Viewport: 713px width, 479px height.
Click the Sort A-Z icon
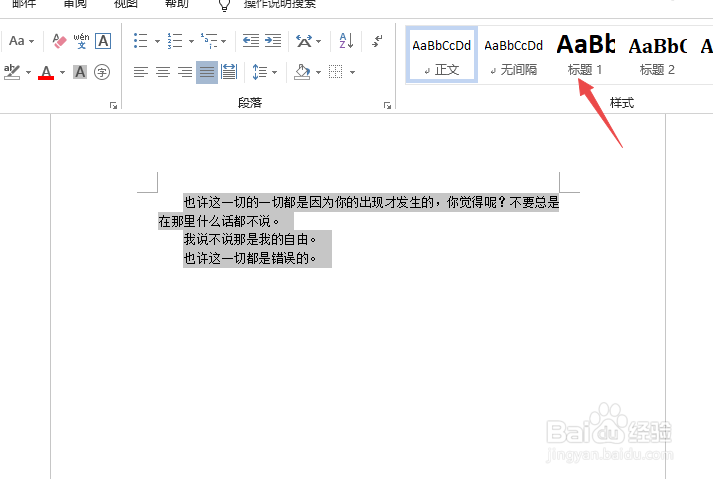[346, 41]
